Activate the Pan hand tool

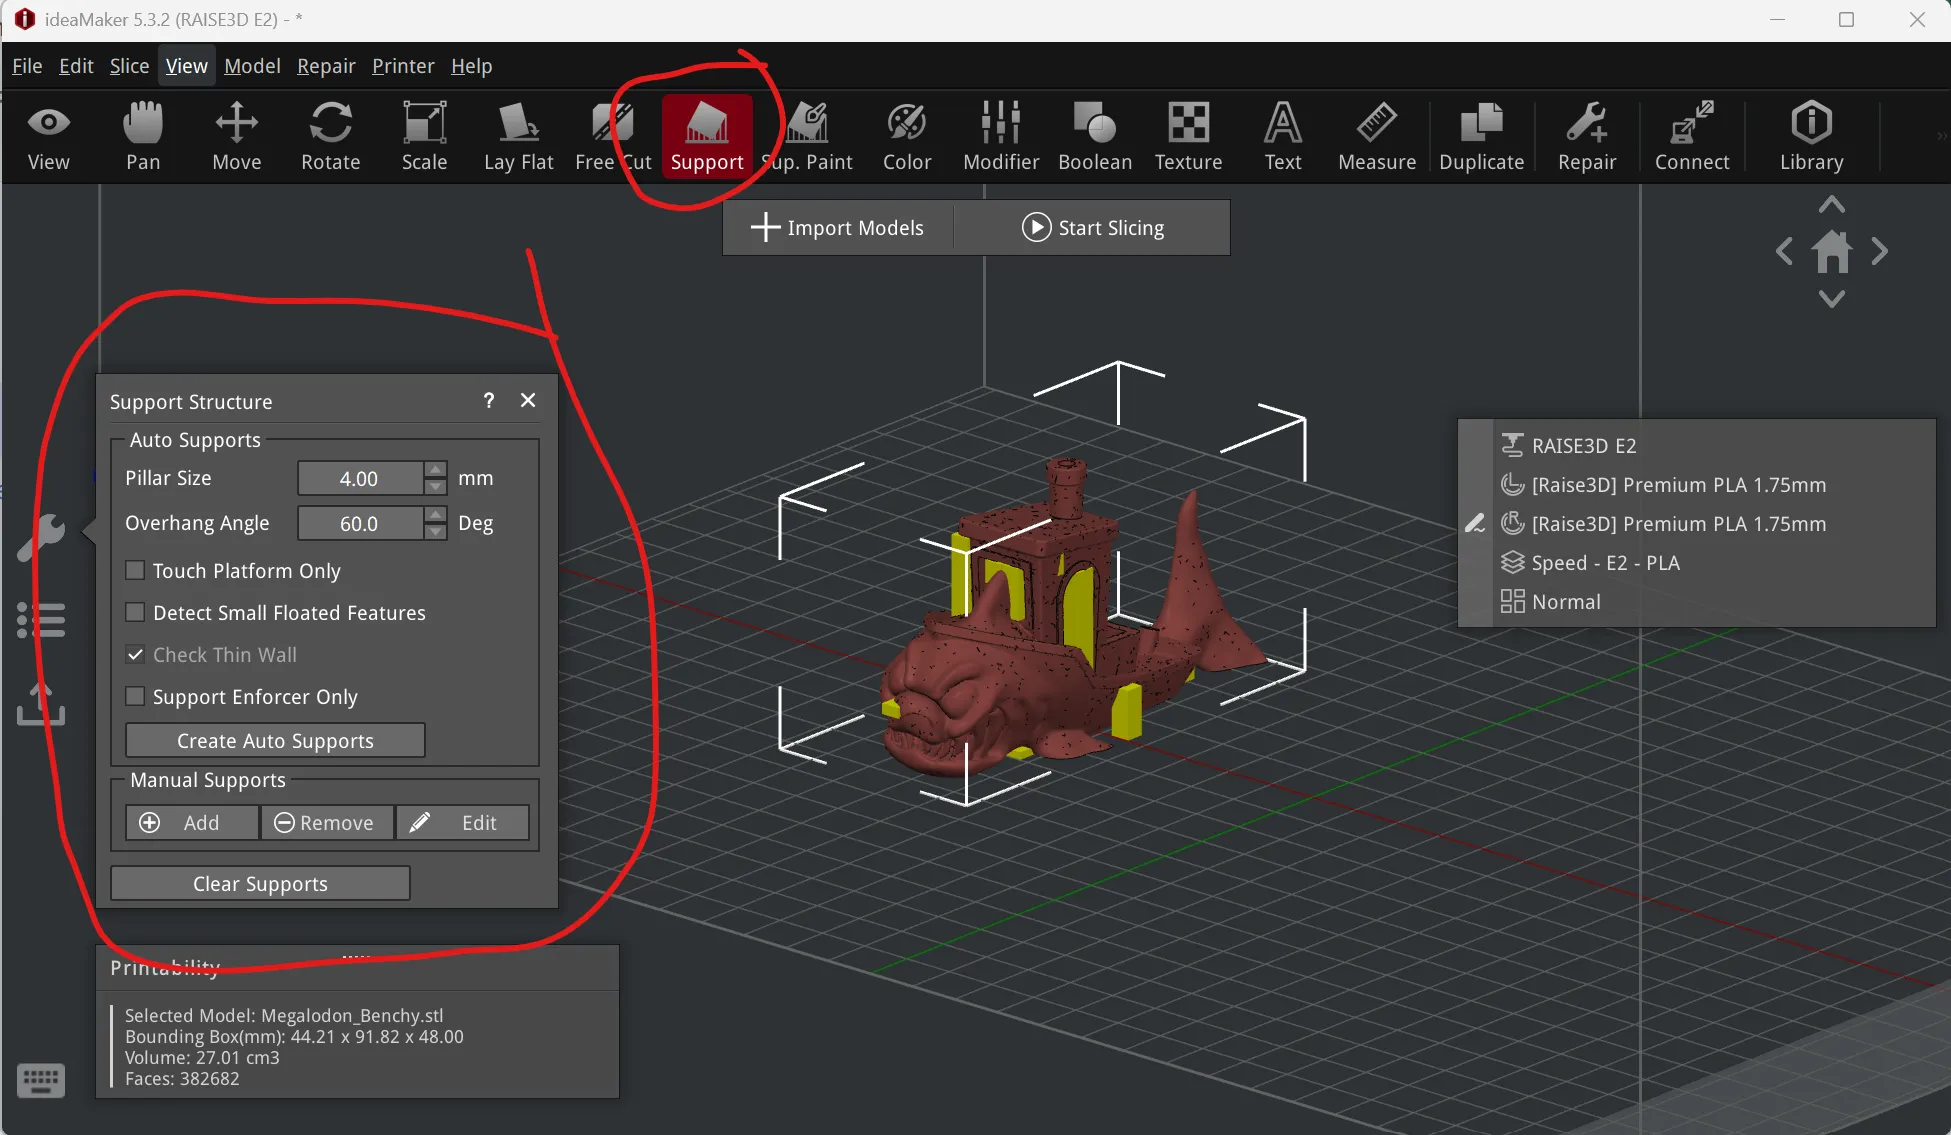coord(143,137)
